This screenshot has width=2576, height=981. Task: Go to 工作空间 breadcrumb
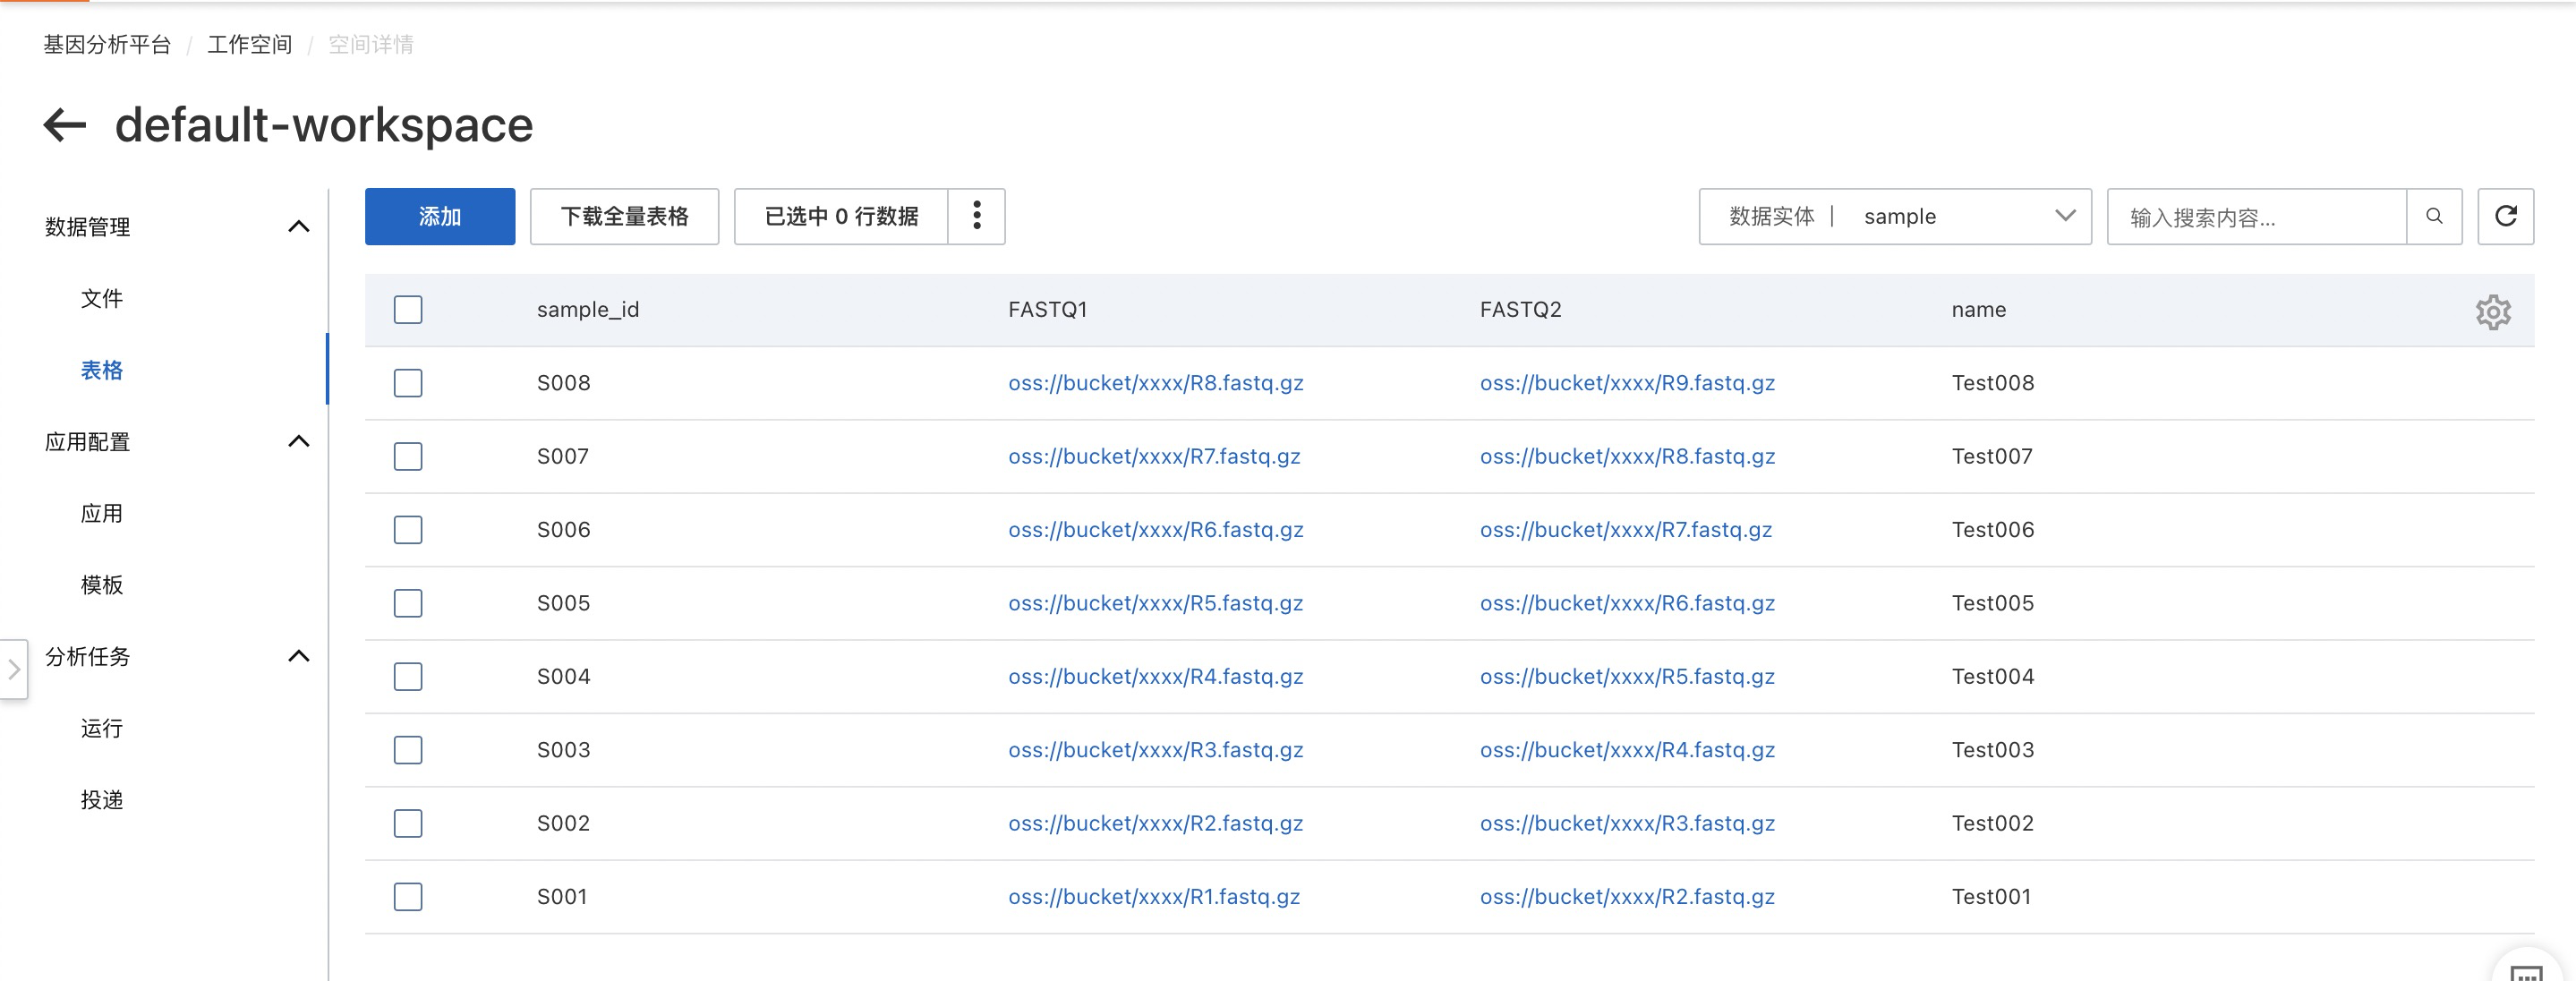[250, 44]
